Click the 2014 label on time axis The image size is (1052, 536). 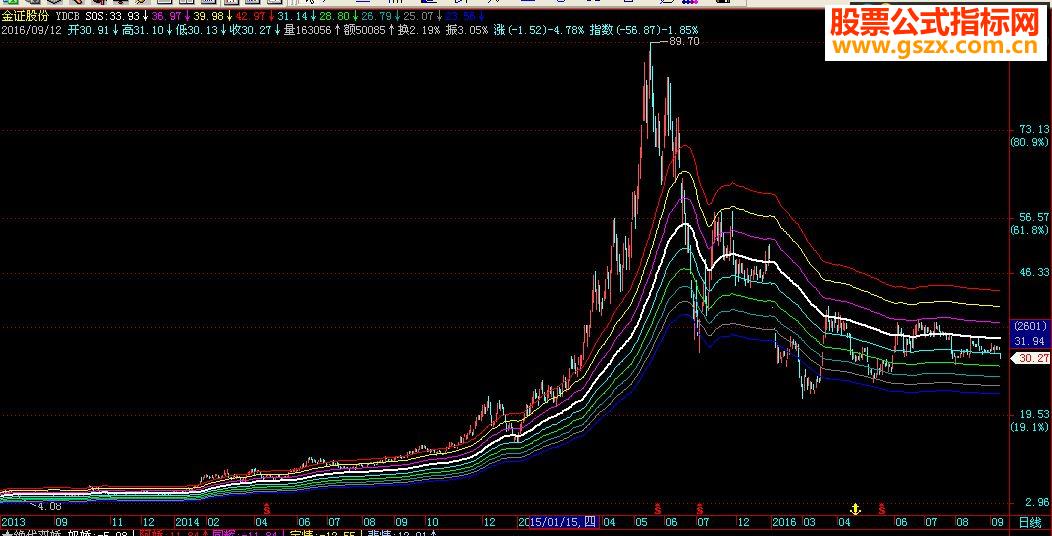coord(187,521)
